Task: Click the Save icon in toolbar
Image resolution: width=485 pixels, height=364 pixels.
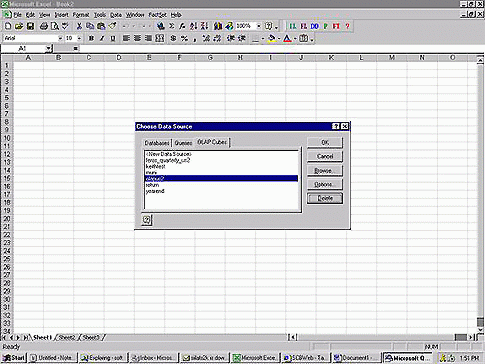Action: (x=30, y=26)
